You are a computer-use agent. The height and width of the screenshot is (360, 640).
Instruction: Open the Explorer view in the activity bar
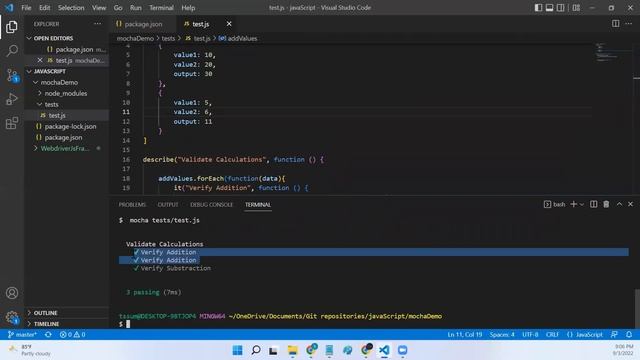(x=12, y=27)
